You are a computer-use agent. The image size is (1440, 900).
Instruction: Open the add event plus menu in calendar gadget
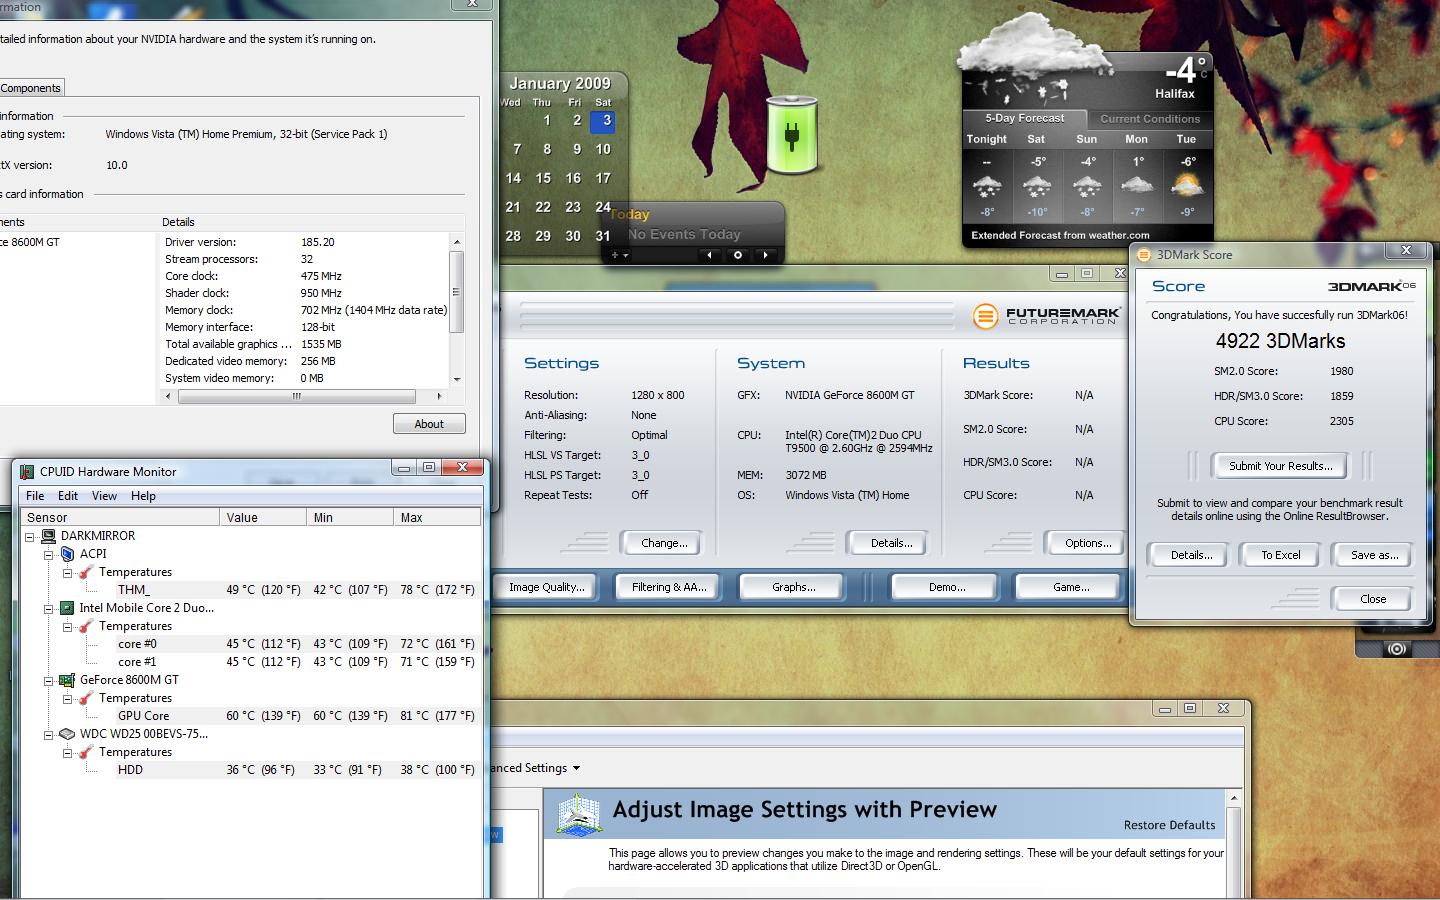tap(620, 255)
